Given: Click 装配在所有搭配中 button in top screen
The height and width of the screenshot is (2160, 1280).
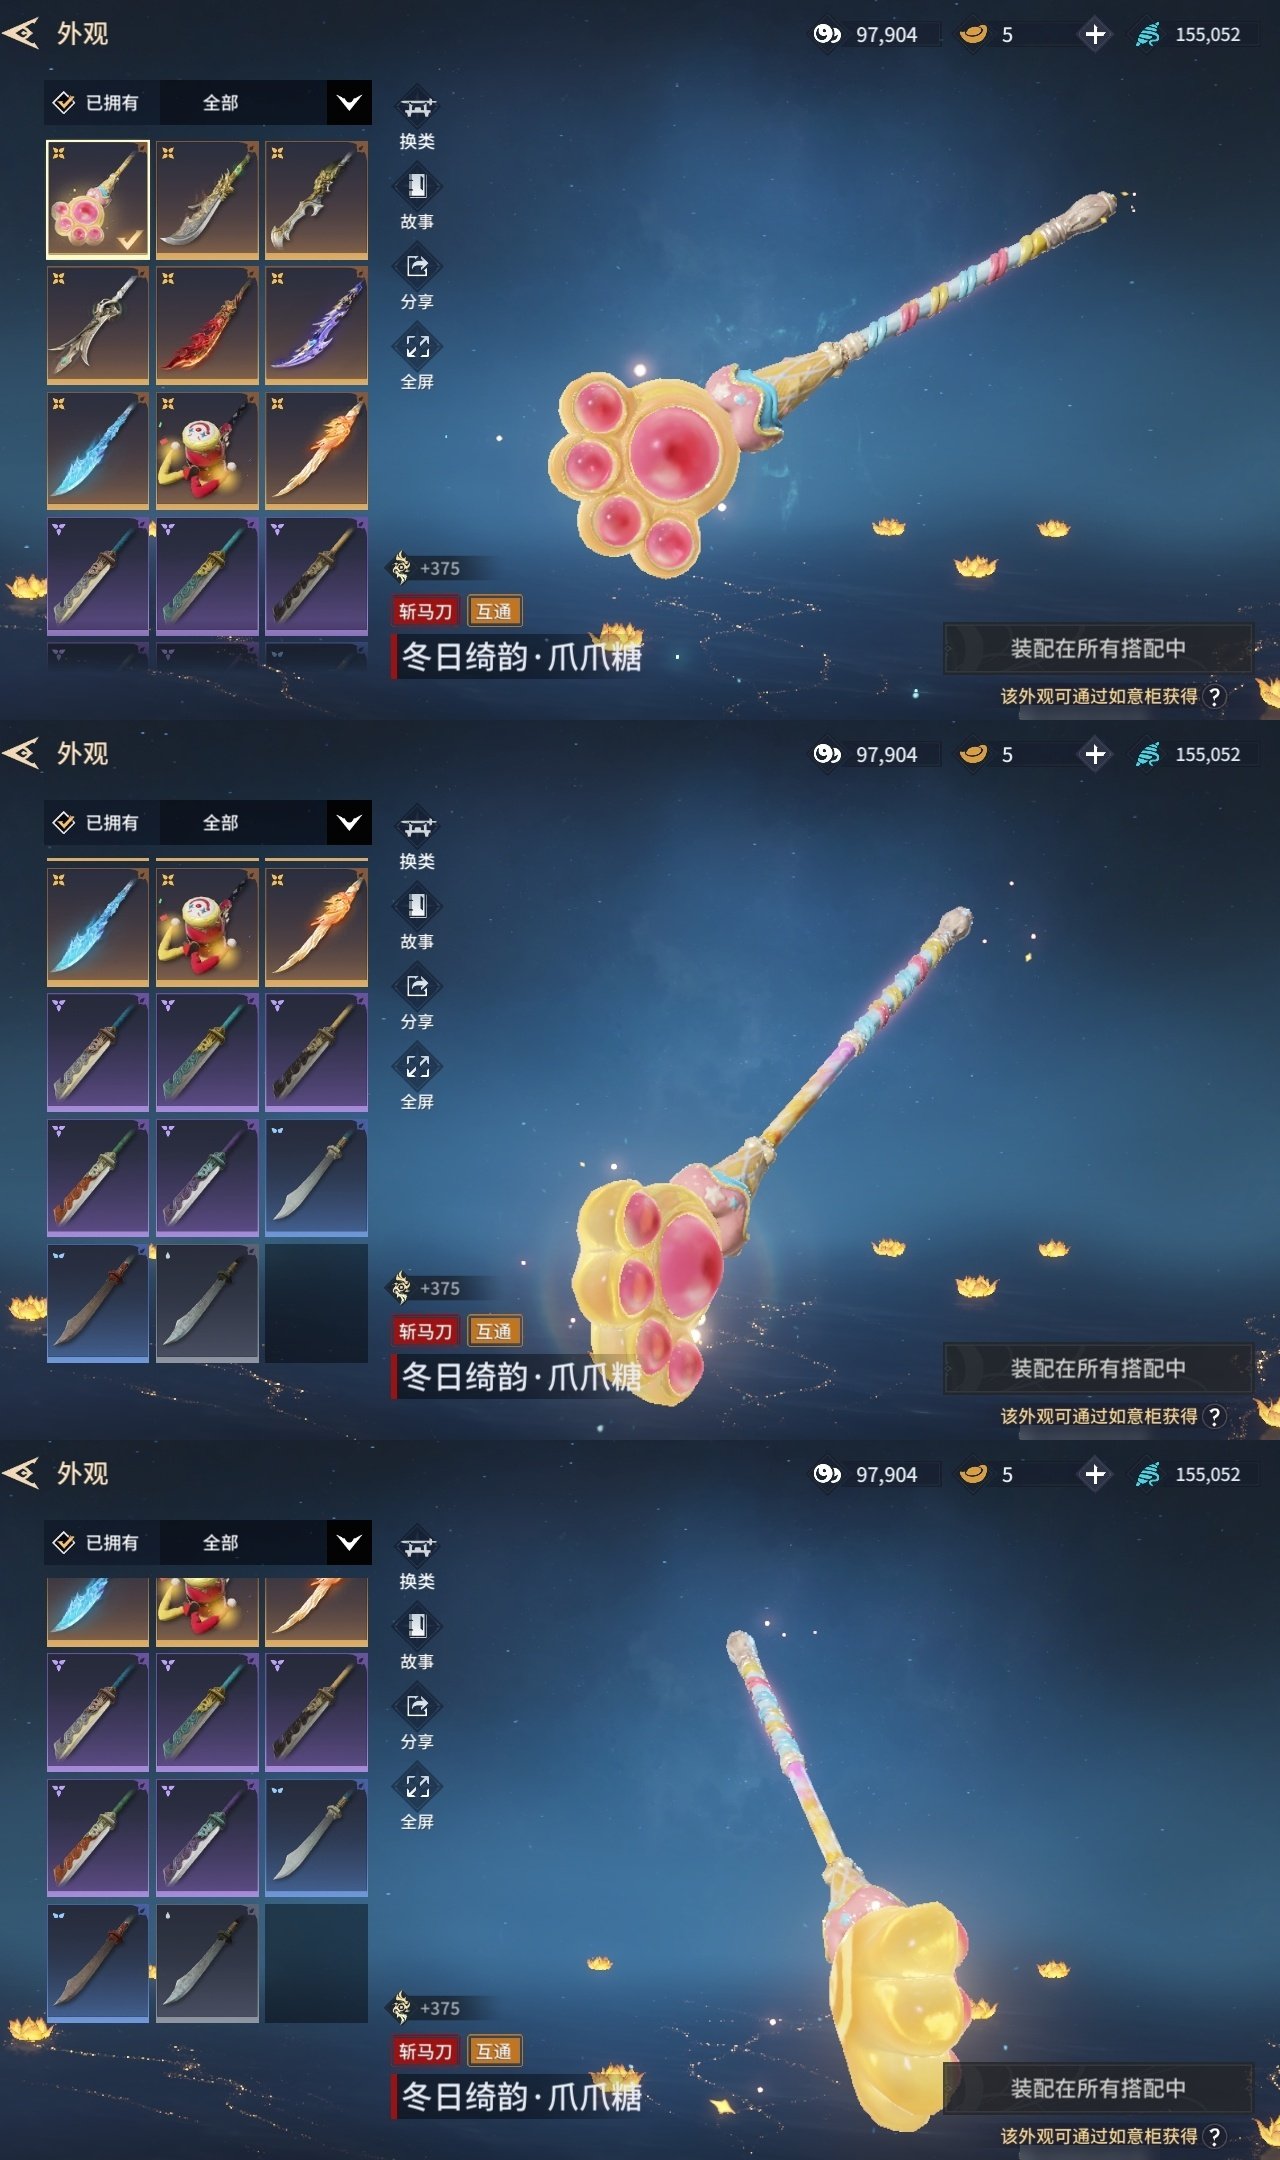Looking at the screenshot, I should click(x=1098, y=648).
